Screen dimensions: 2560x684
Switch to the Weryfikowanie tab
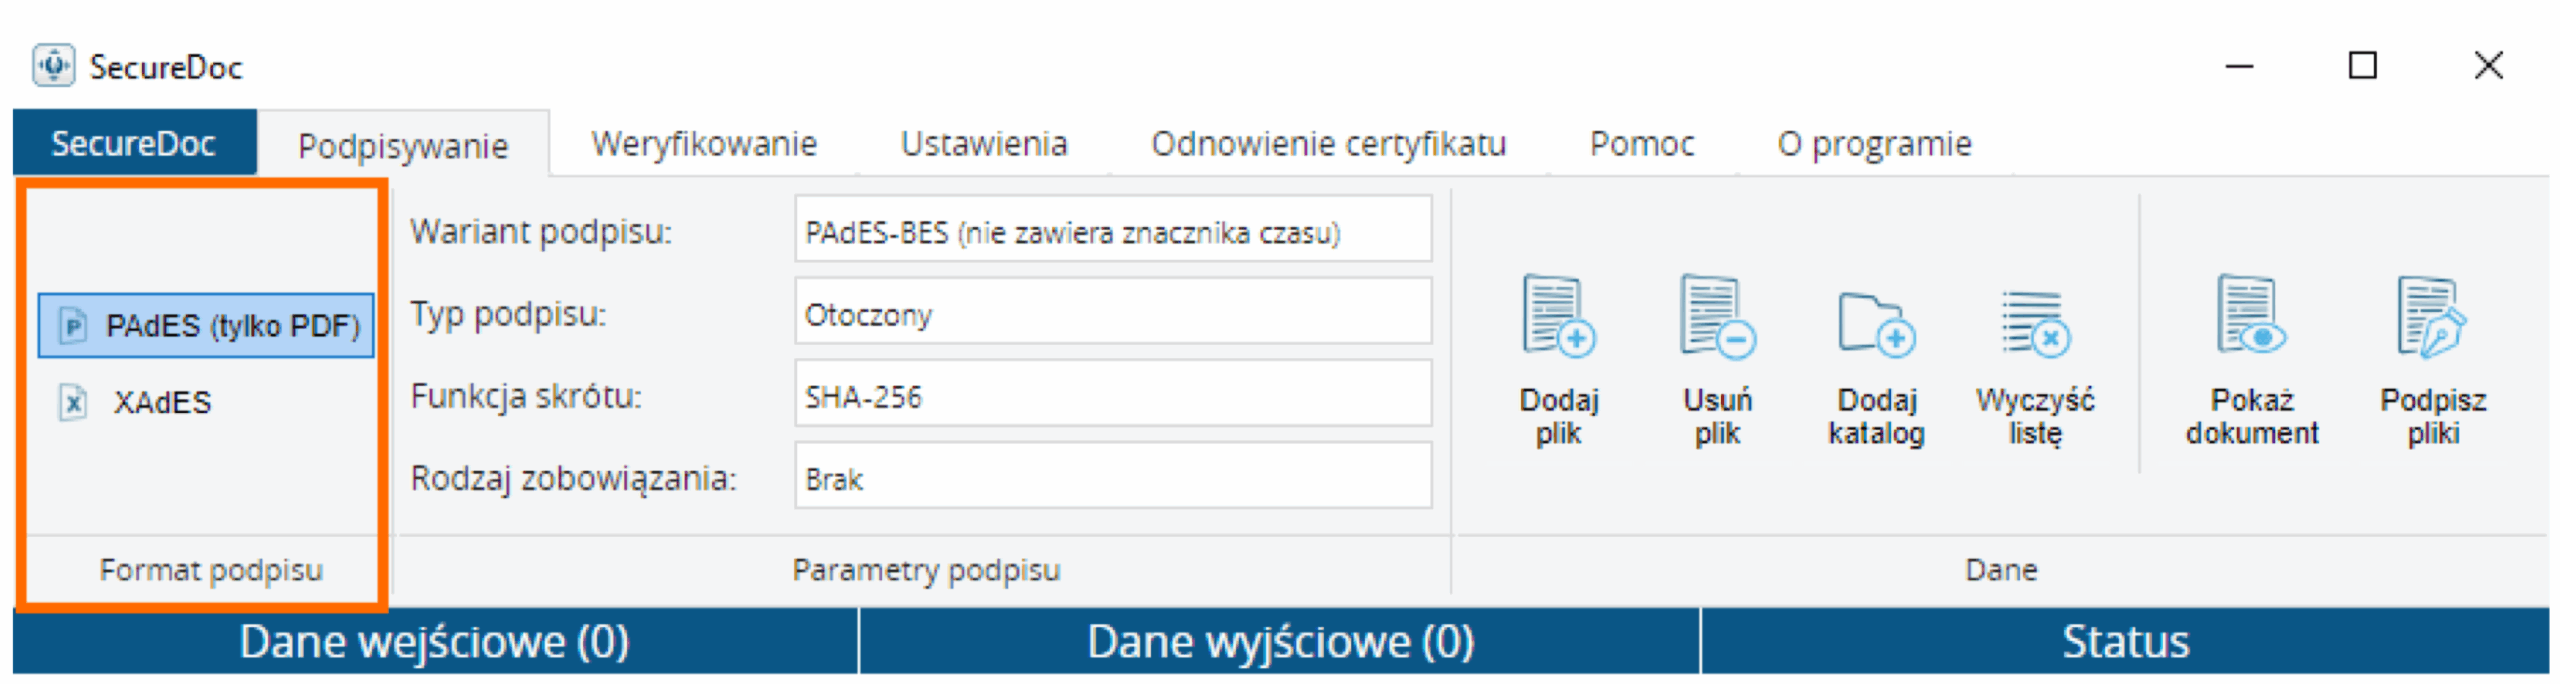(x=703, y=144)
